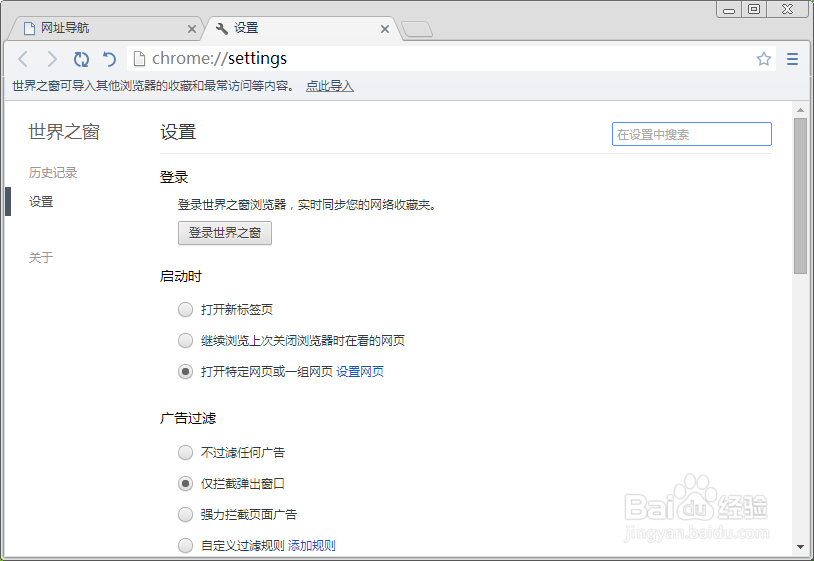Open the 设置网页 link
The height and width of the screenshot is (561, 814).
point(360,372)
